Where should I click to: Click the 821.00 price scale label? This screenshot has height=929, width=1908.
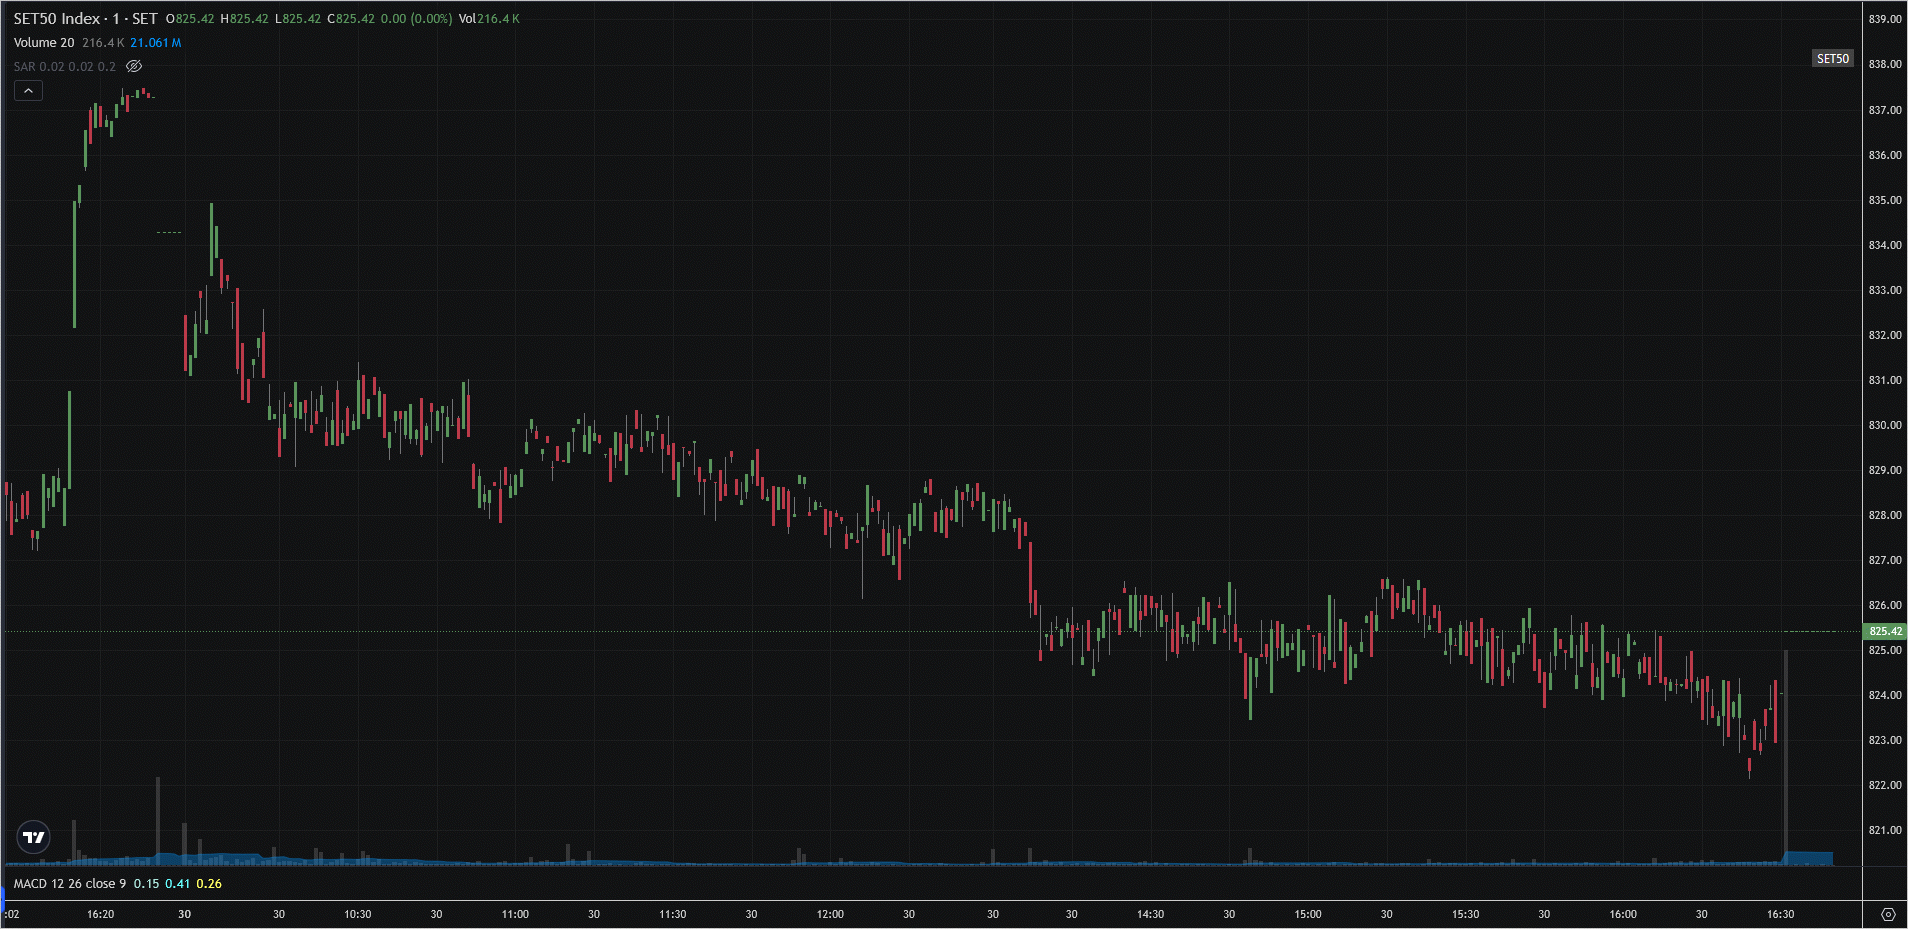pos(1885,830)
